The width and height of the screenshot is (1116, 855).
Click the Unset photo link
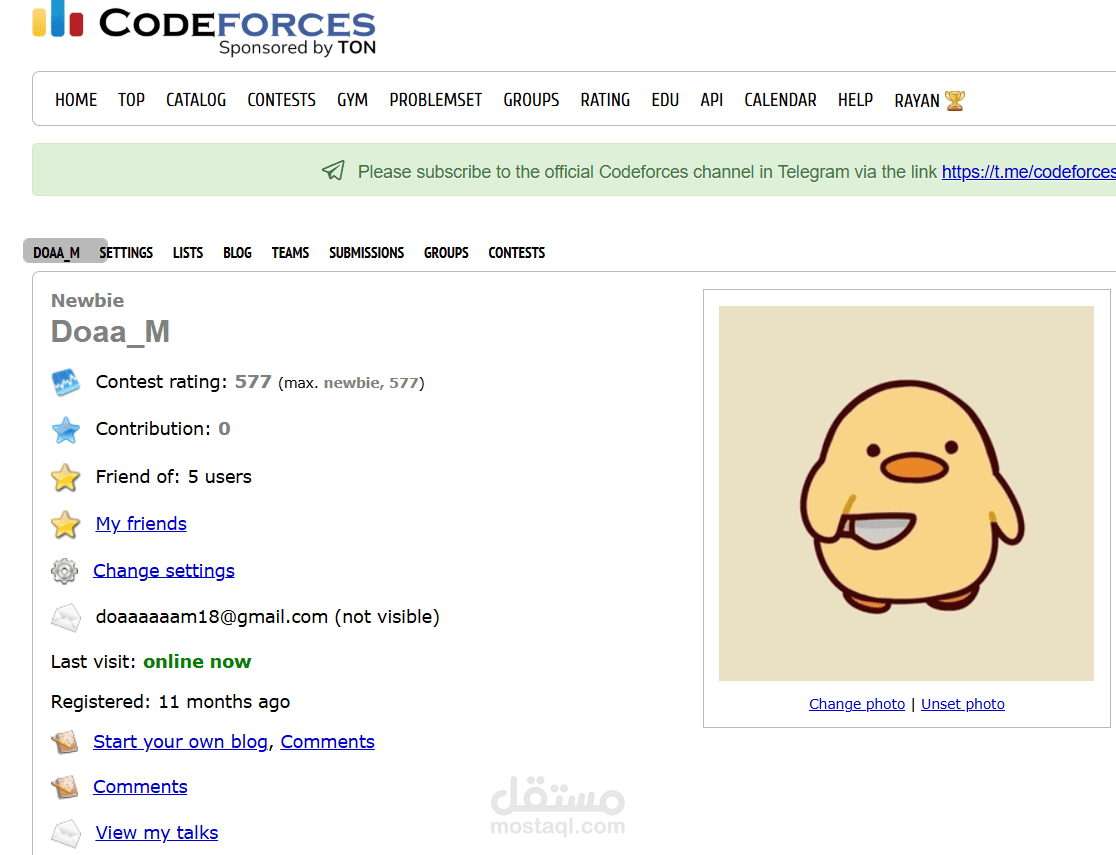[963, 704]
